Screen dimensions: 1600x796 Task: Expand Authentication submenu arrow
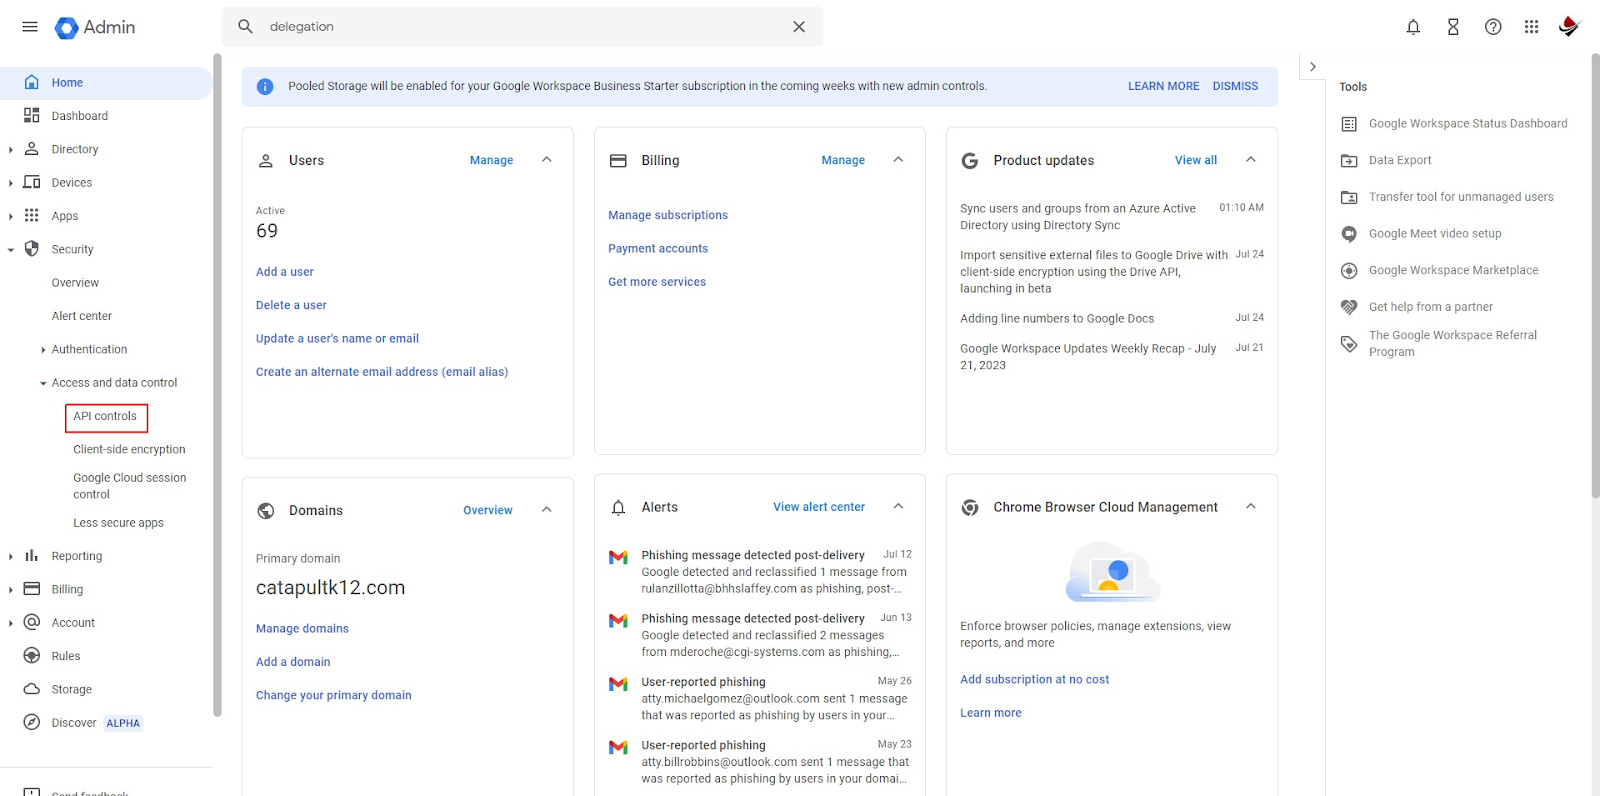click(x=43, y=350)
